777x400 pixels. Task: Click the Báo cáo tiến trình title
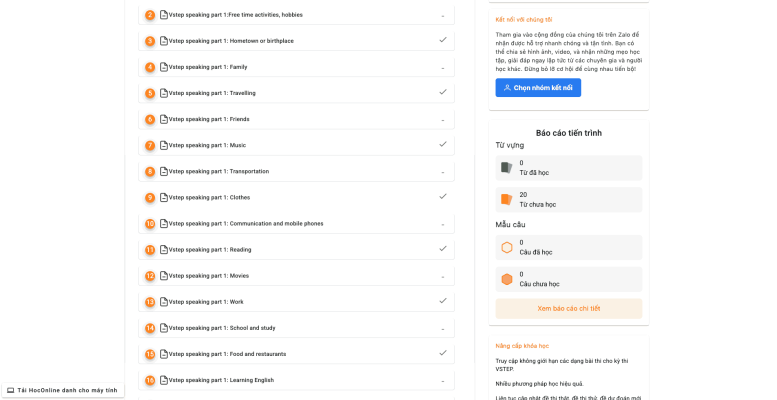pos(569,133)
